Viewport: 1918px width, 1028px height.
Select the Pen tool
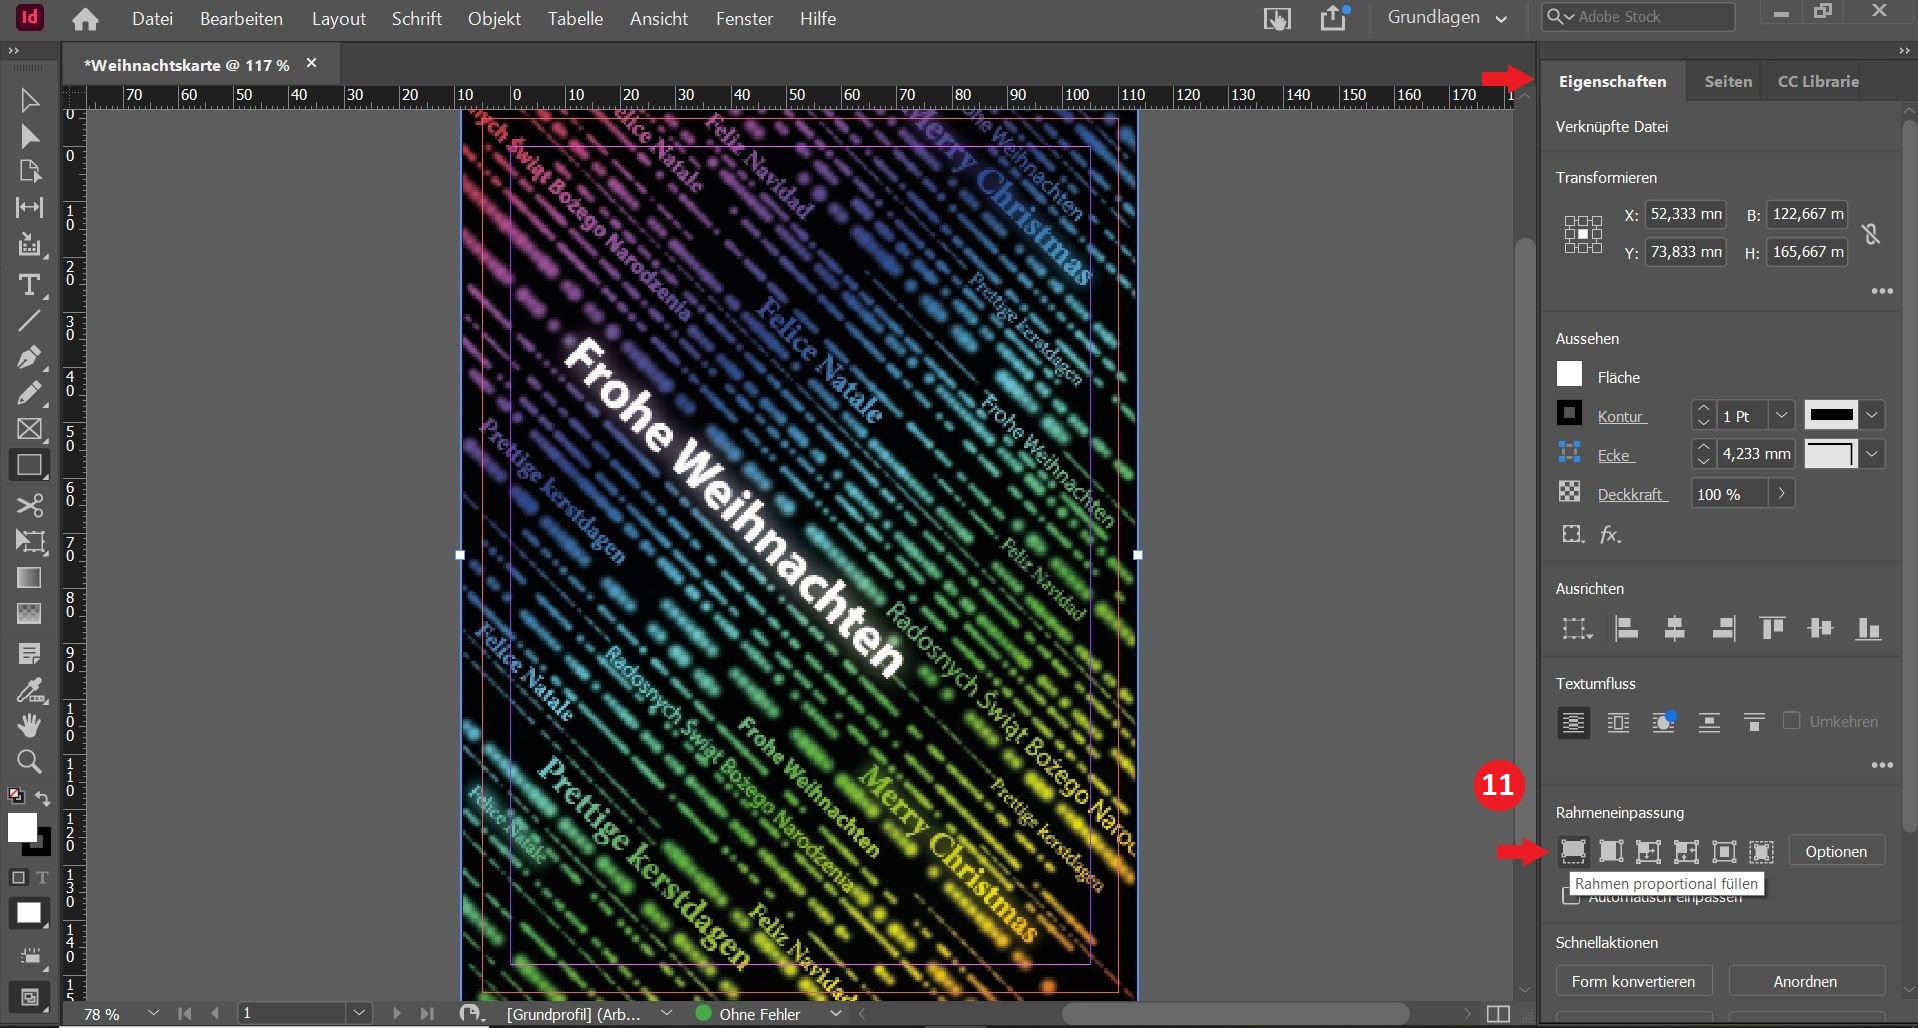[x=29, y=357]
